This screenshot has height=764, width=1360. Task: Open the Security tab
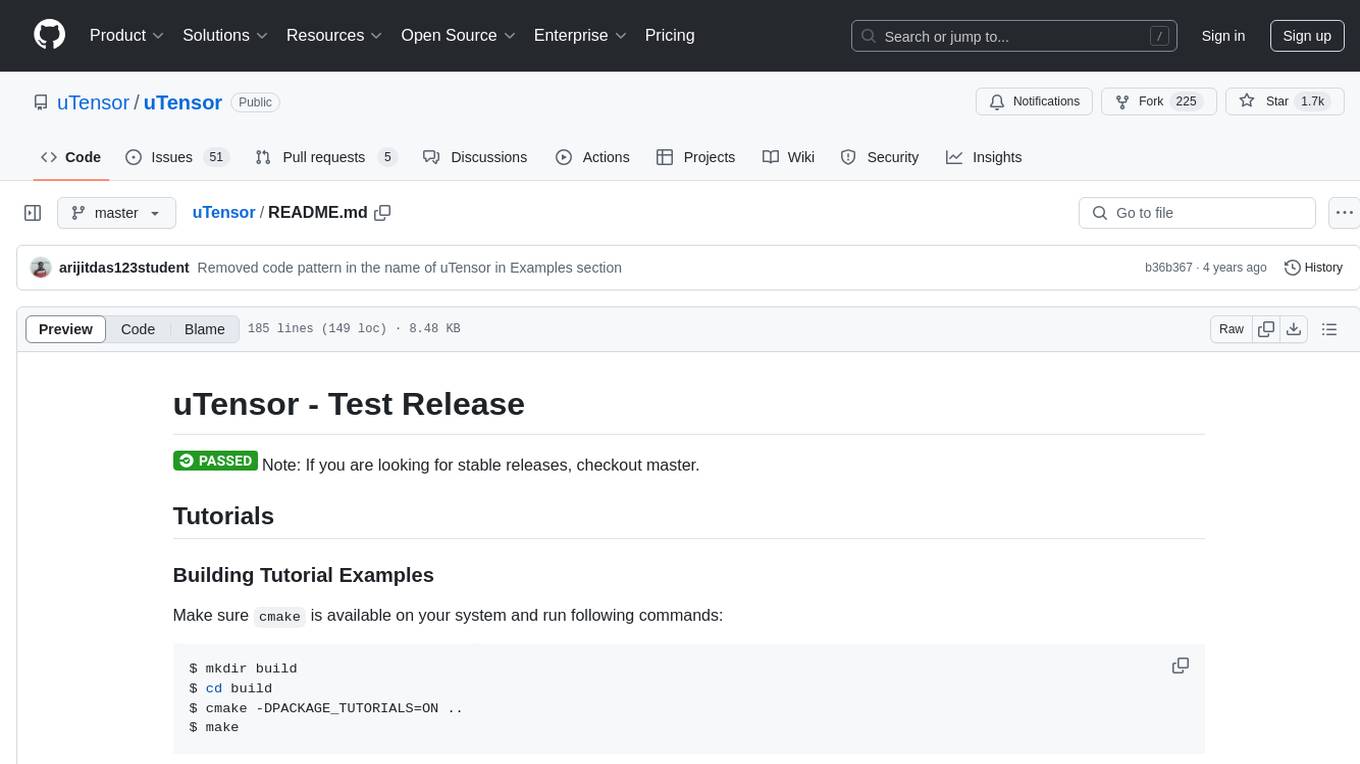879,157
